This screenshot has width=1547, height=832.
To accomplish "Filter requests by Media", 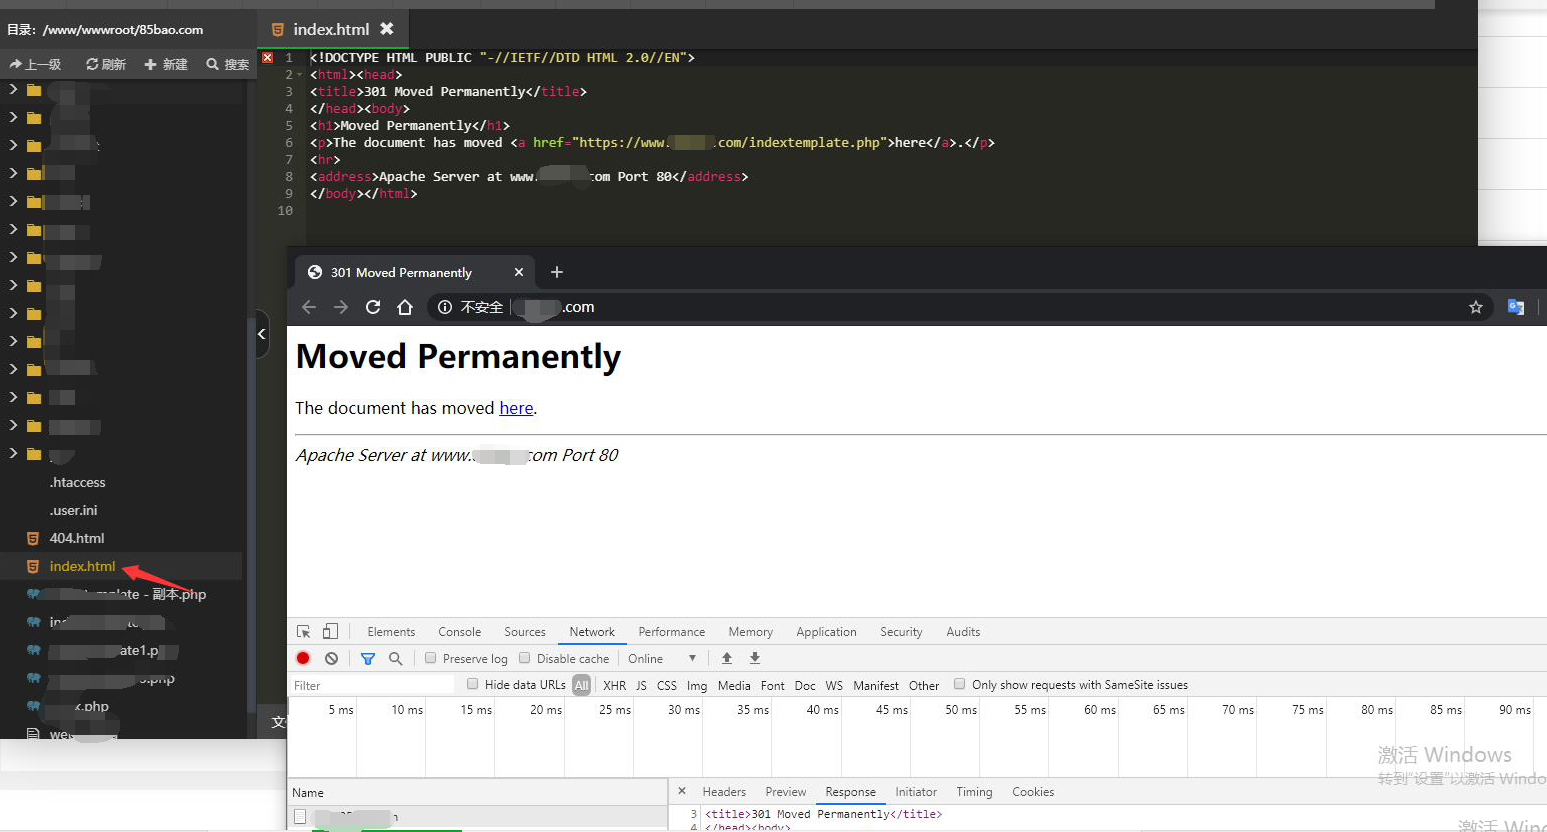I will (734, 685).
